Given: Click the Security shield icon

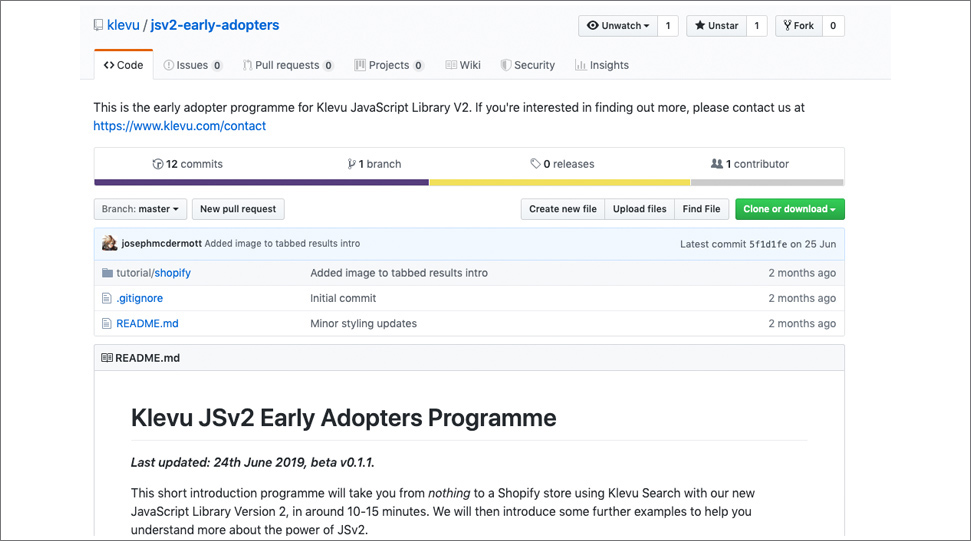Looking at the screenshot, I should pyautogui.click(x=506, y=65).
